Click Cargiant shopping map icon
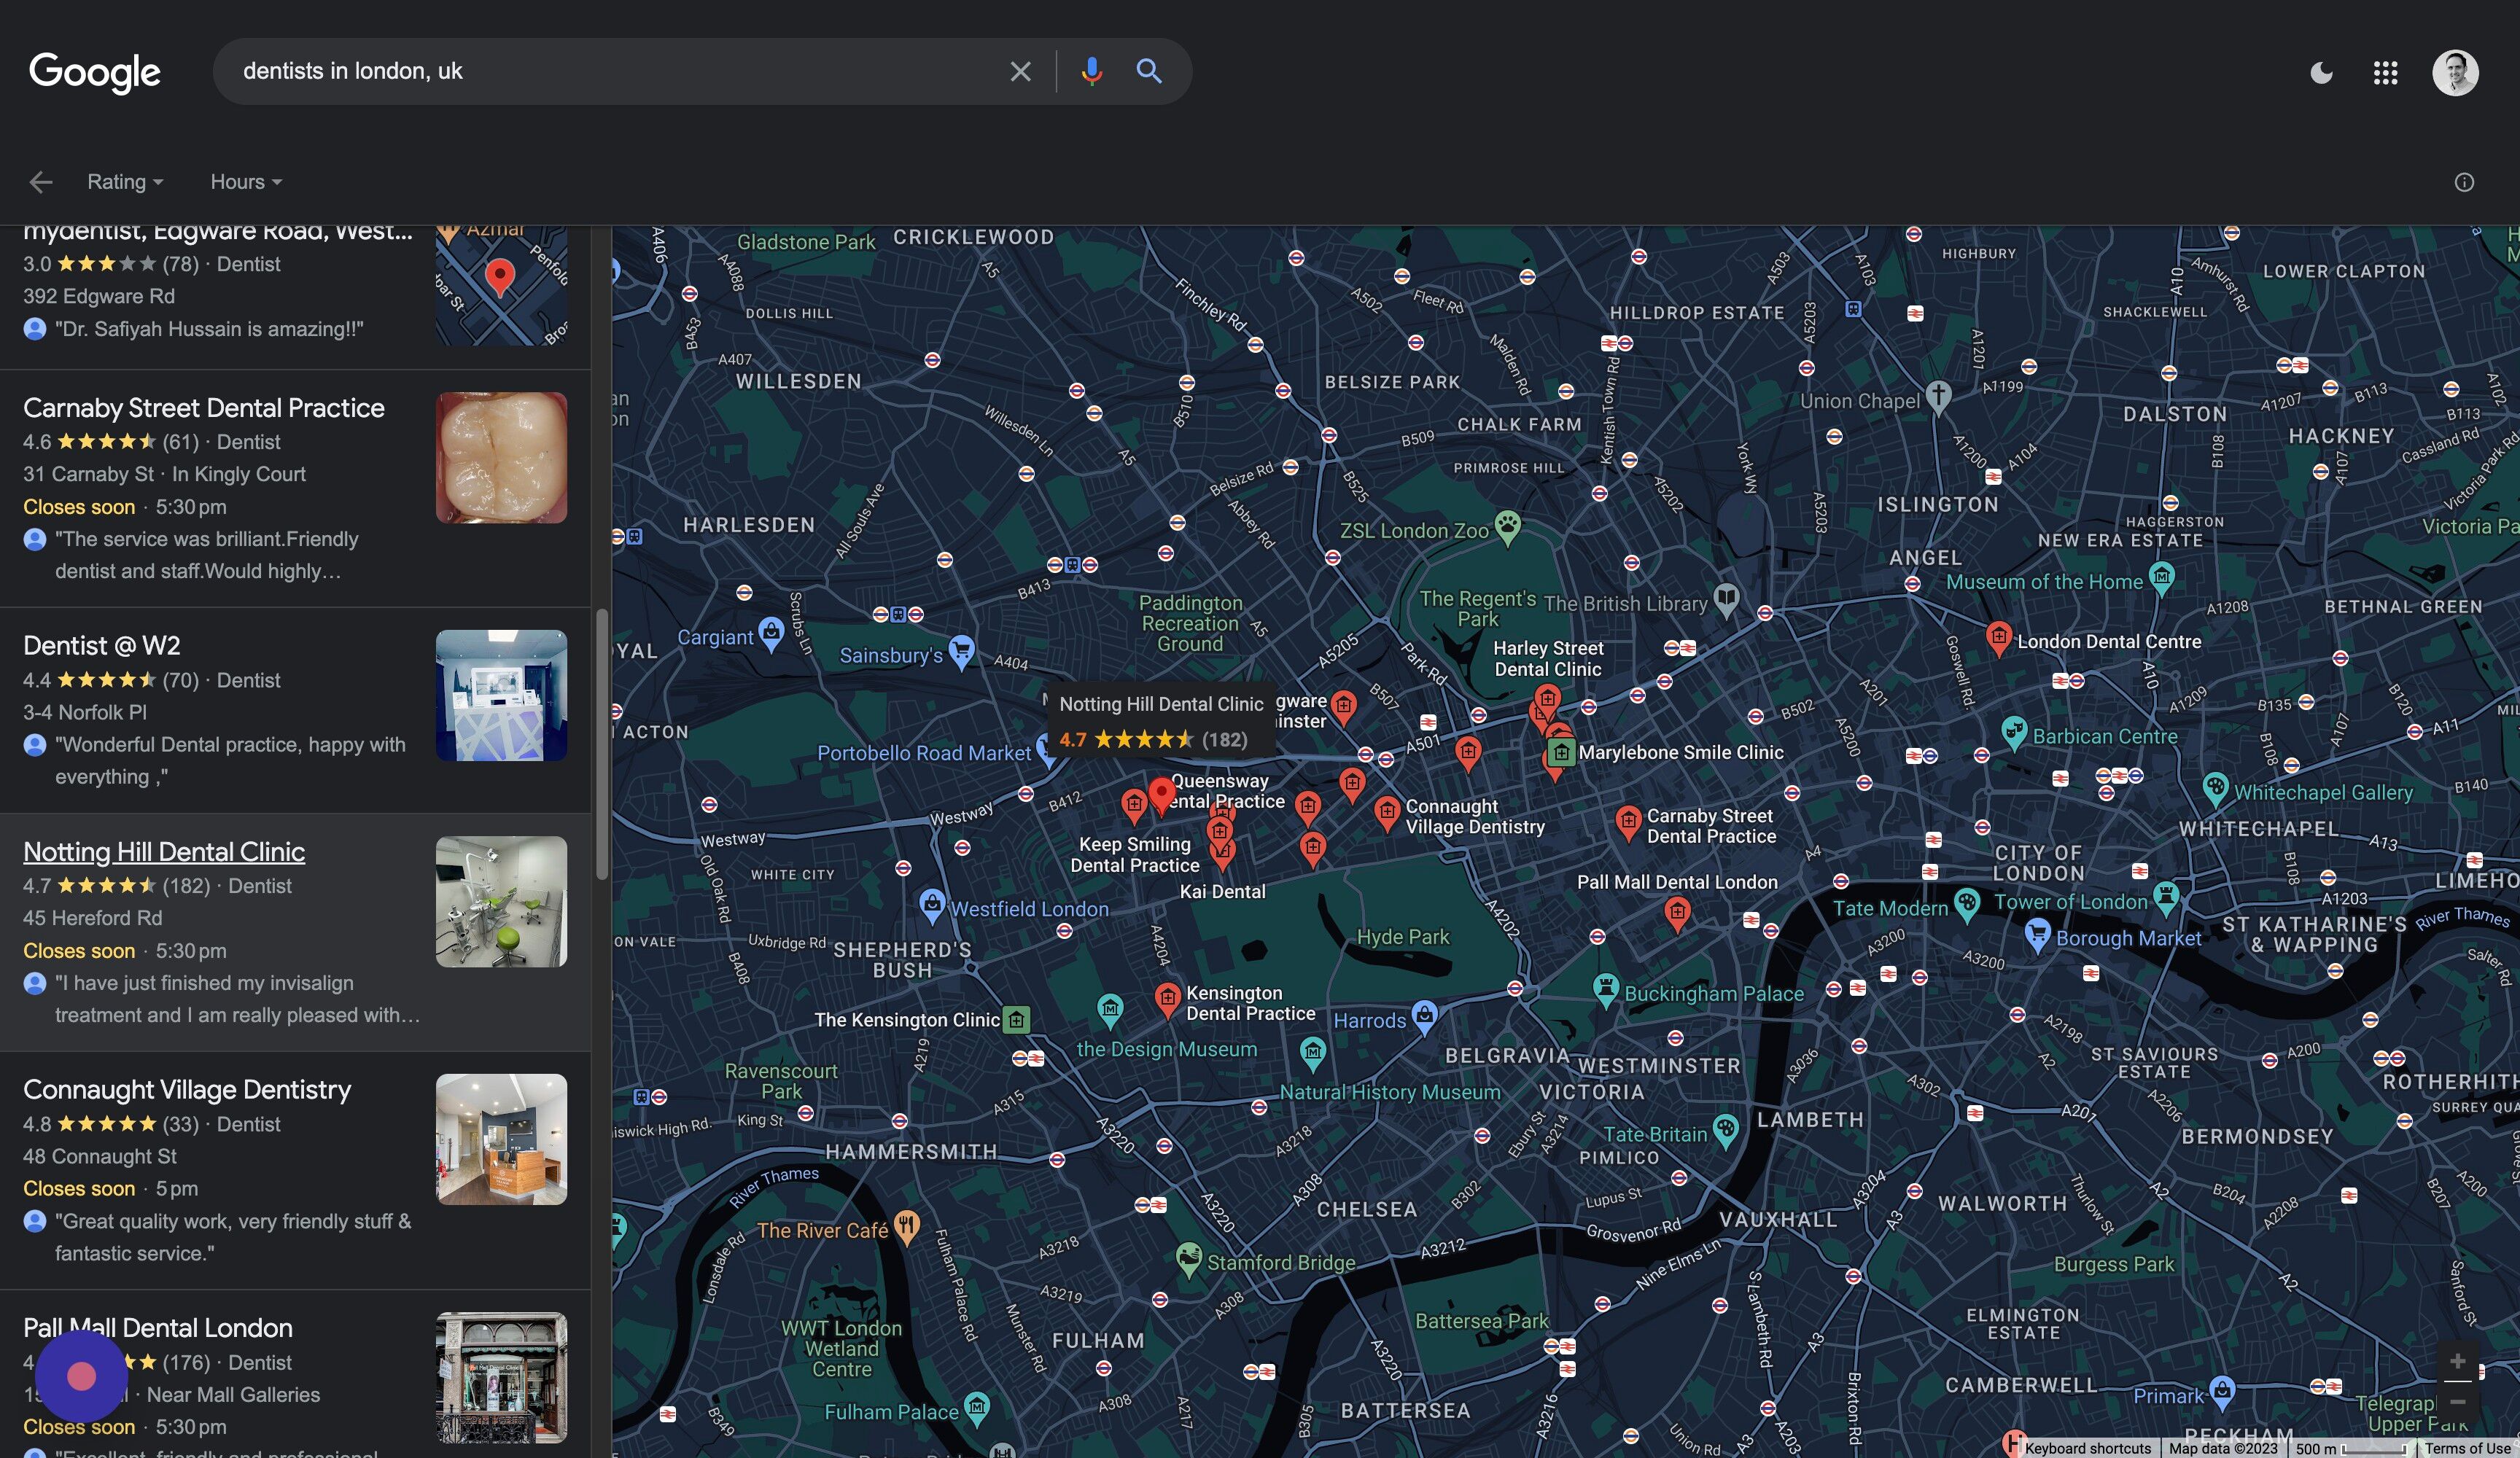The width and height of the screenshot is (2520, 1458). pos(771,633)
